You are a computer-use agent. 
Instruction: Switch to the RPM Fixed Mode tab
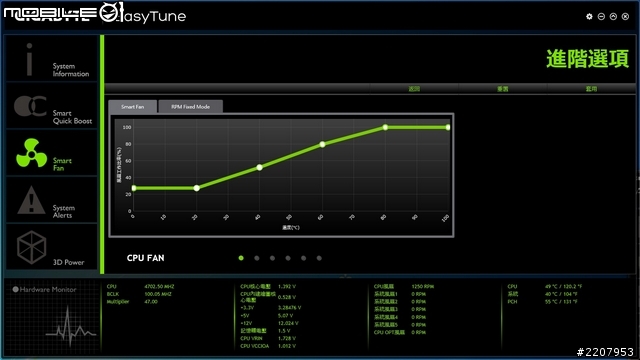pos(191,107)
